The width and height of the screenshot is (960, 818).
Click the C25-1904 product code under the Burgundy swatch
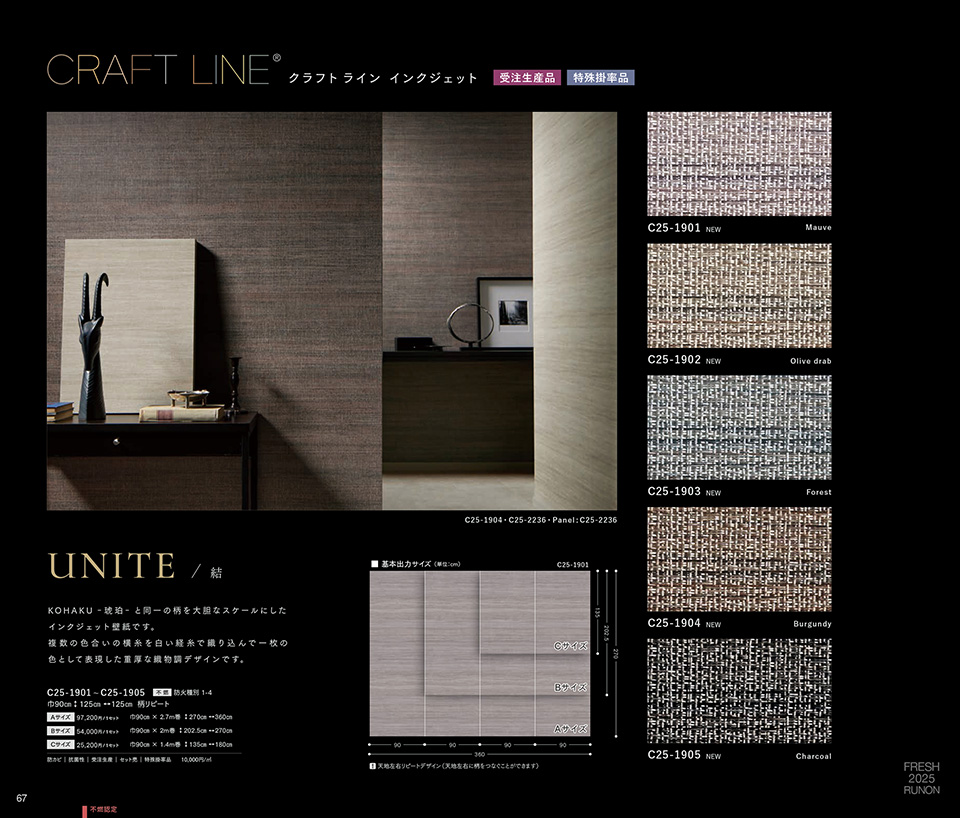point(674,623)
